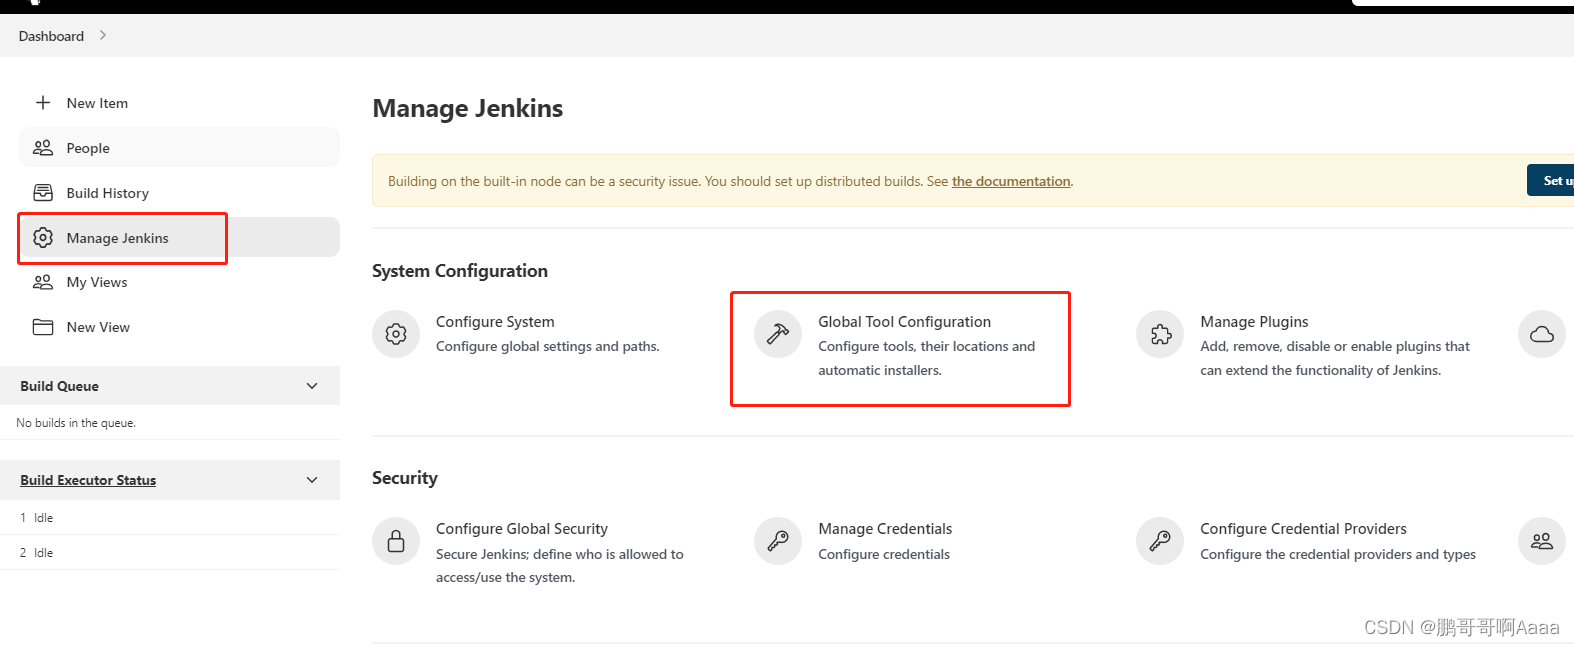The width and height of the screenshot is (1574, 646).
Task: Select New View in sidebar
Action: (98, 327)
